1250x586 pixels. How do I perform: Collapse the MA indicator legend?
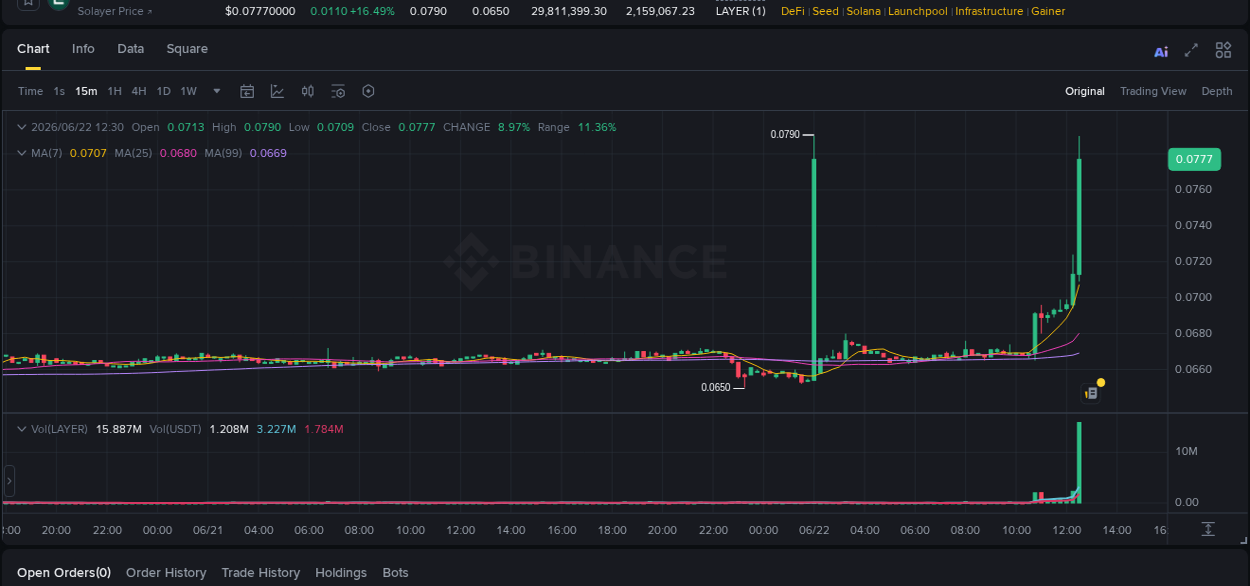point(22,153)
